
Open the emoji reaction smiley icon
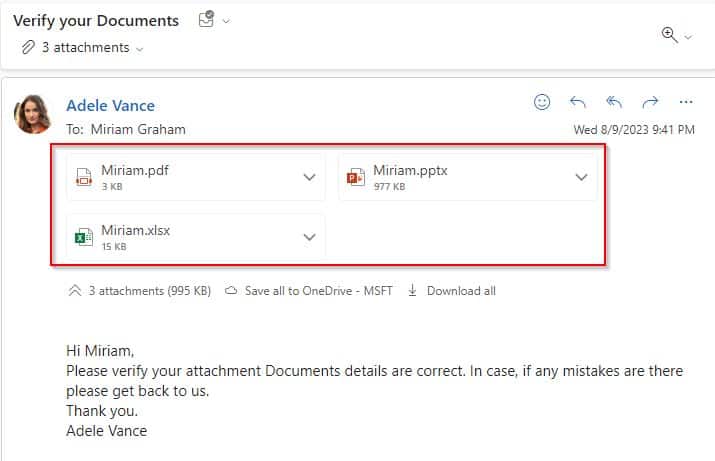[542, 102]
